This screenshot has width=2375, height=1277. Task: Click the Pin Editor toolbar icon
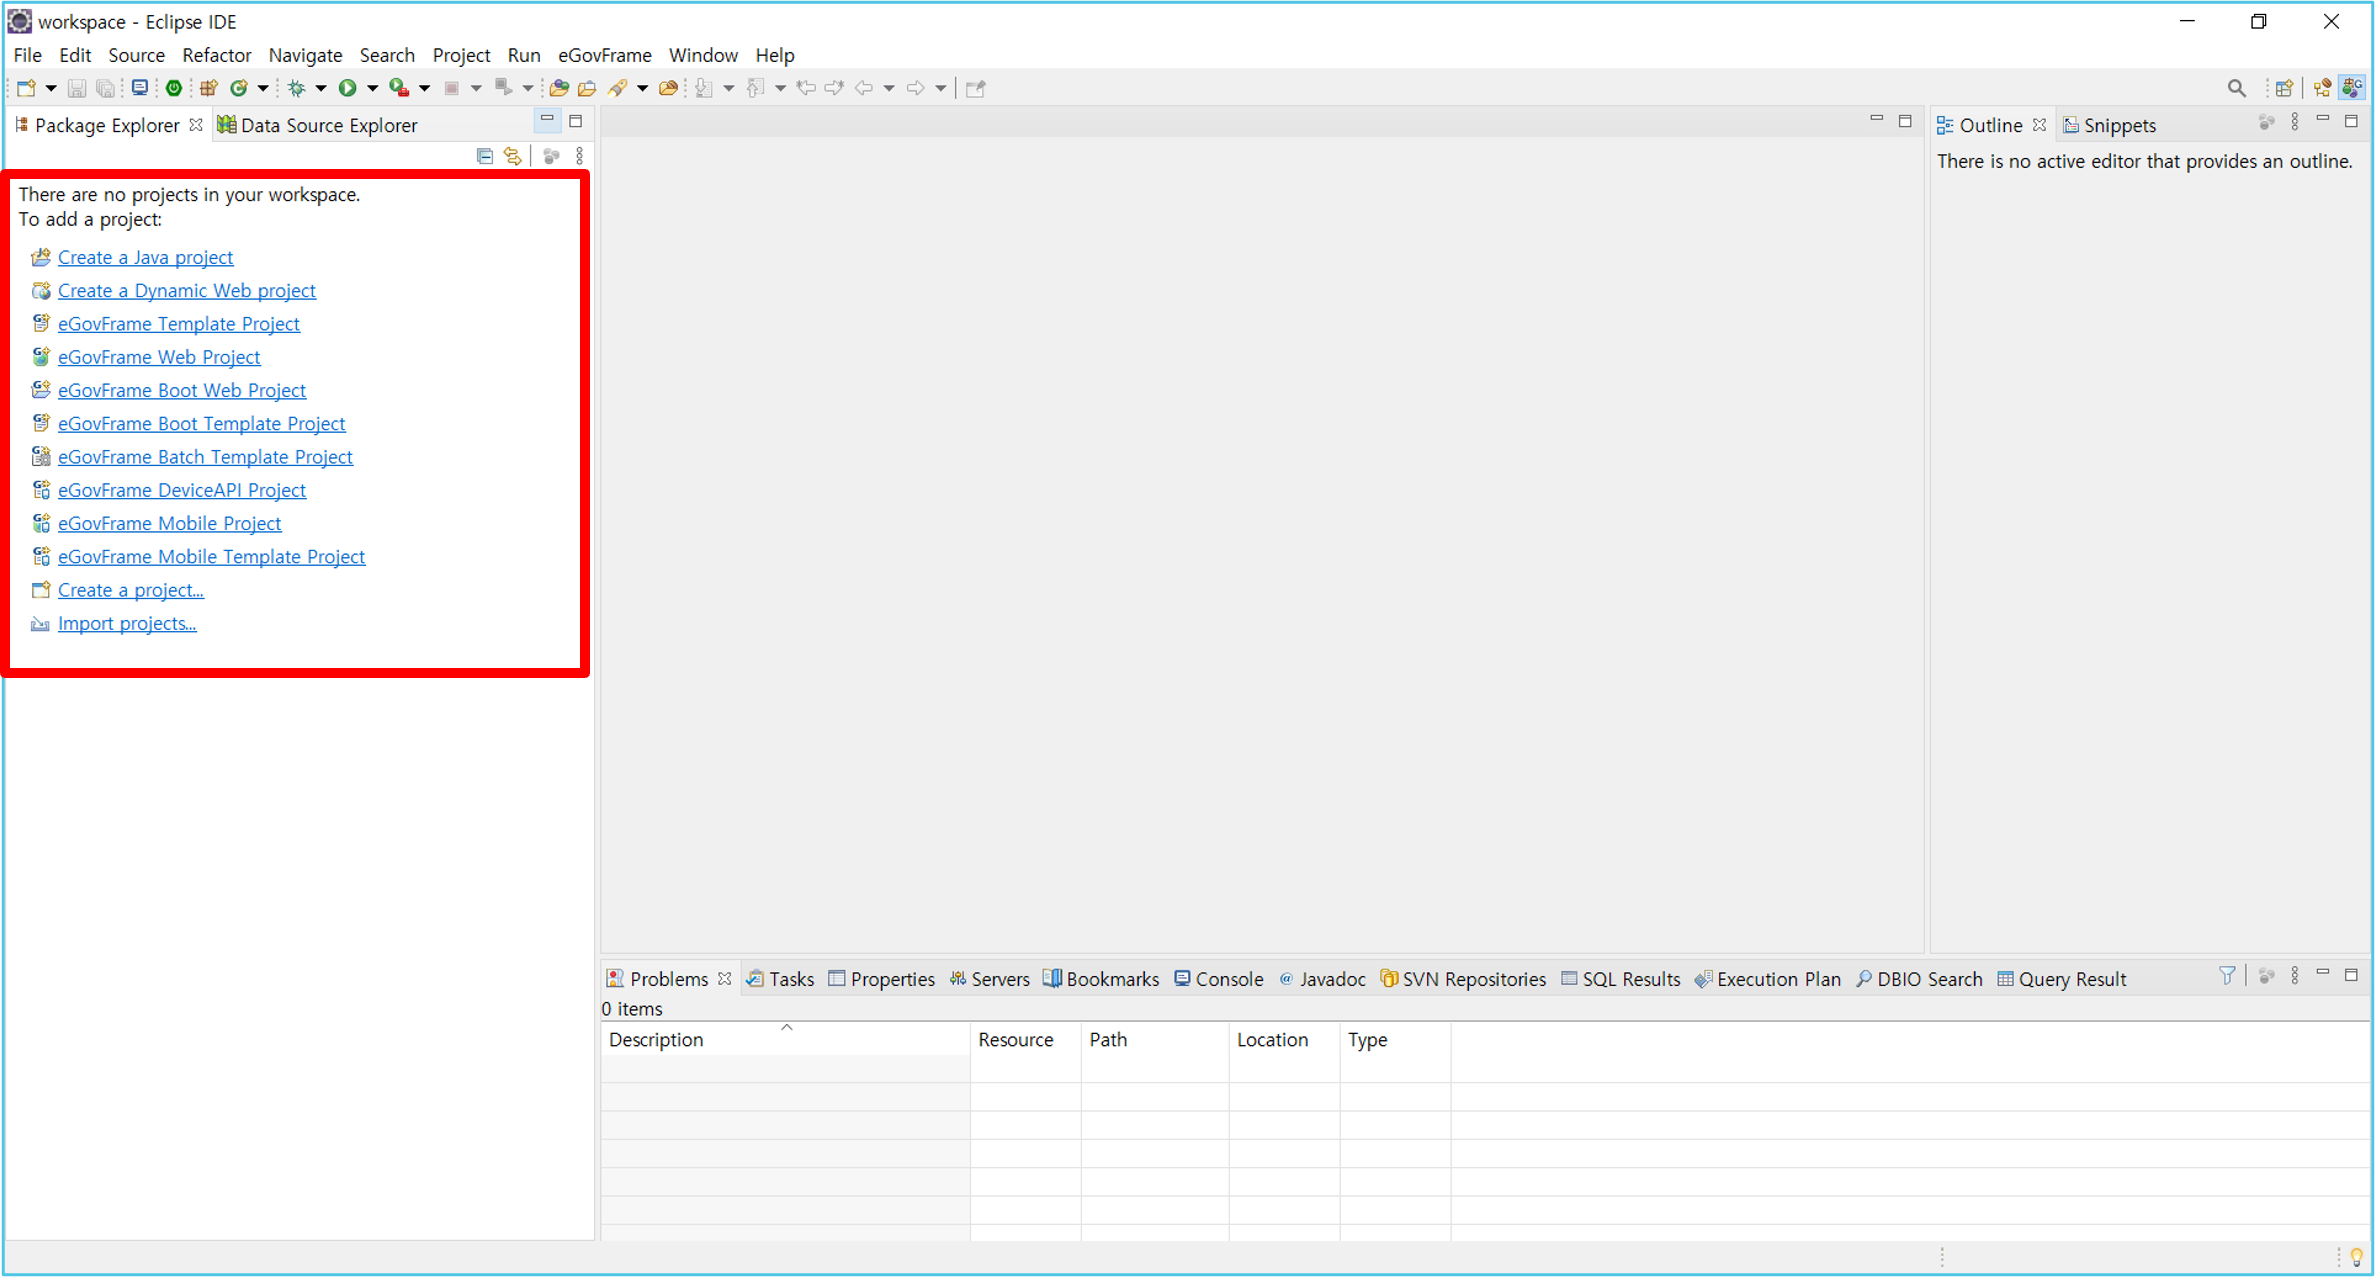coord(976,88)
